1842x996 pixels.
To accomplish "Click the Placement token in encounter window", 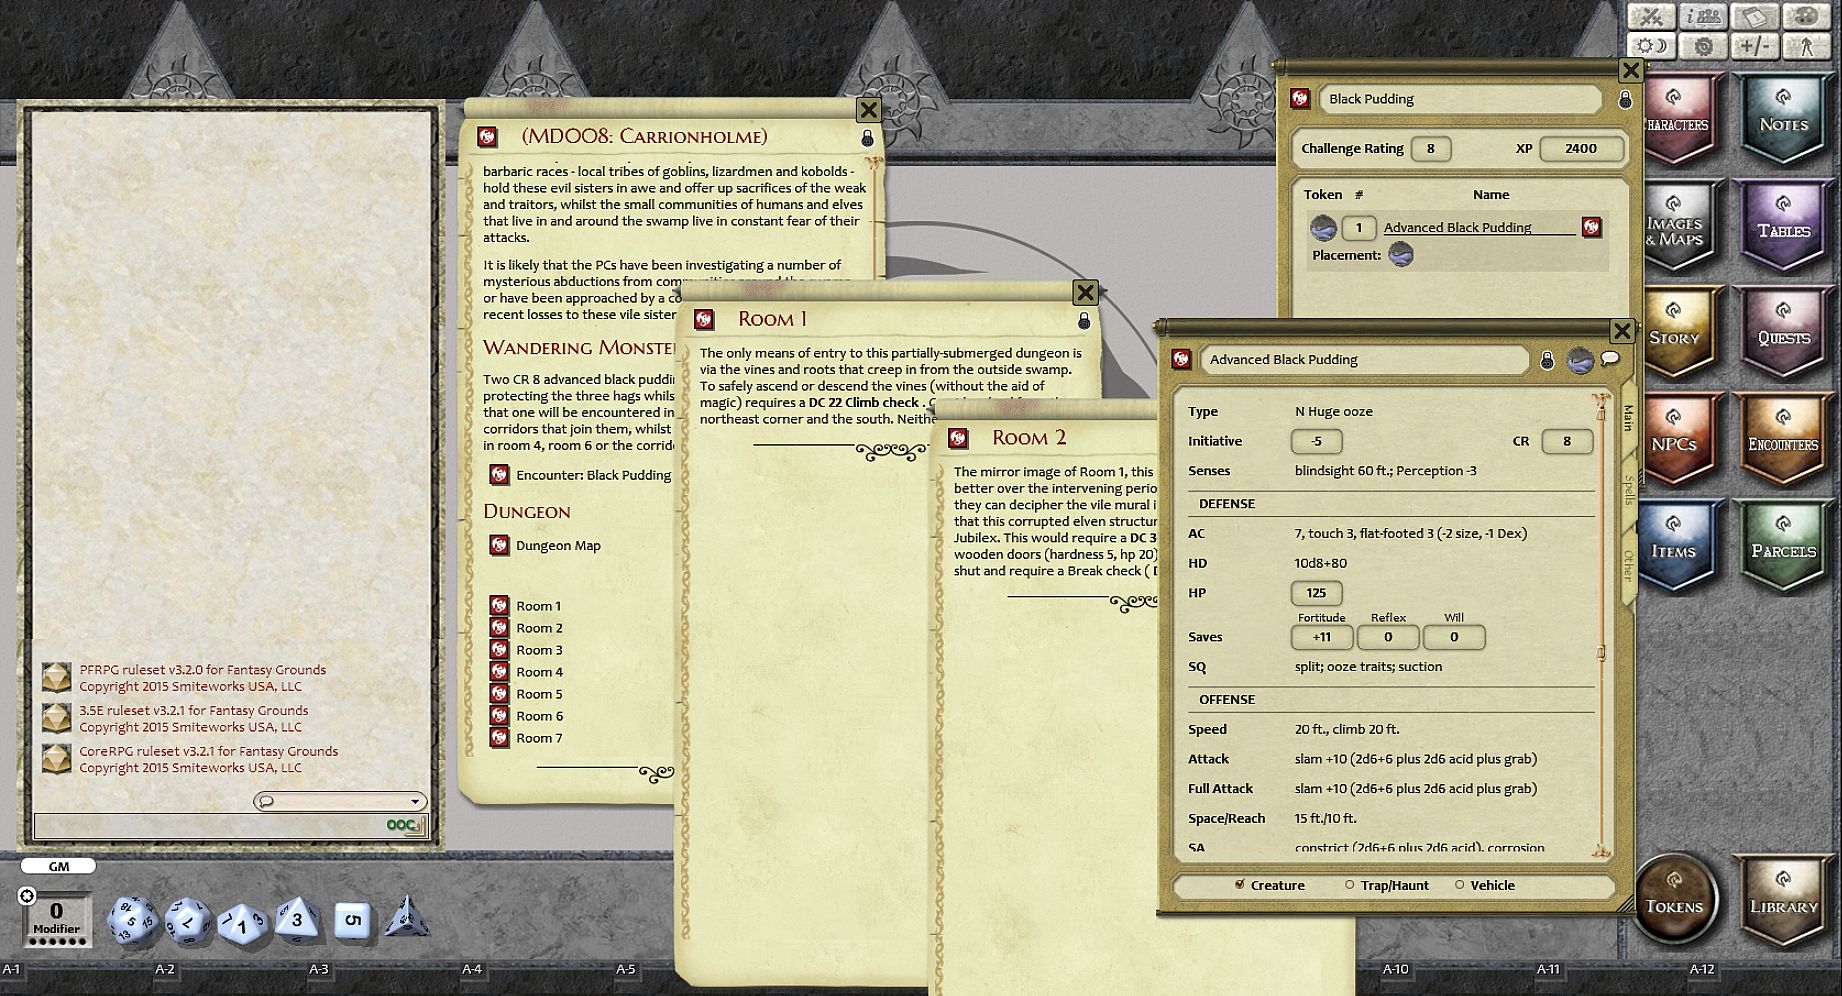I will (x=1401, y=255).
